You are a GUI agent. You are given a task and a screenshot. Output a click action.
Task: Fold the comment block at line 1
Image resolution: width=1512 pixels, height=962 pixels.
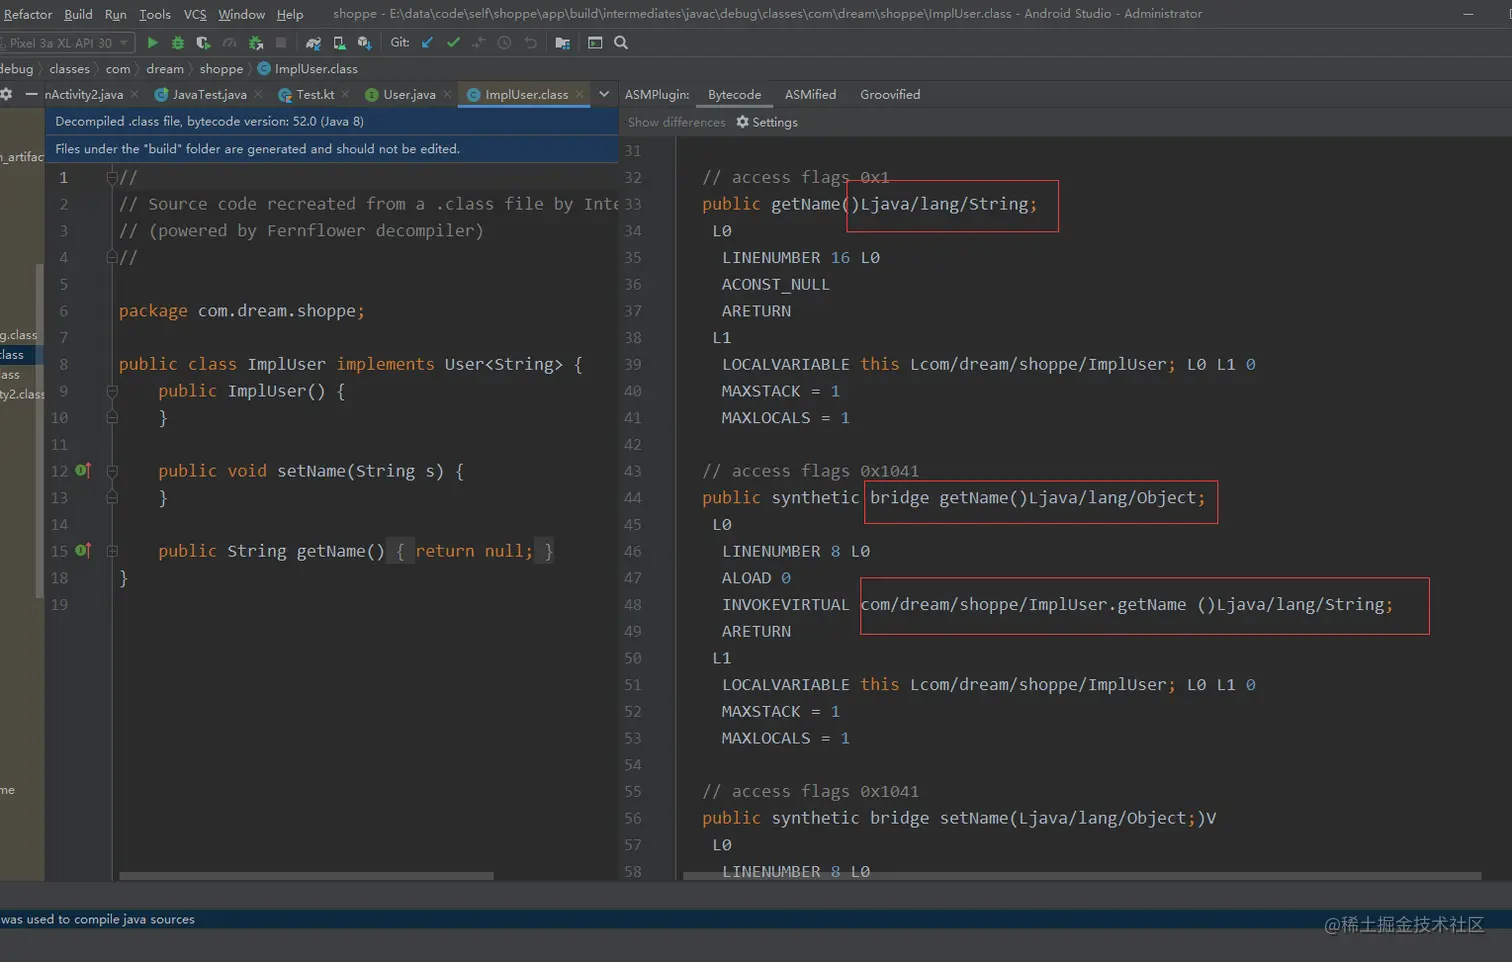point(112,177)
